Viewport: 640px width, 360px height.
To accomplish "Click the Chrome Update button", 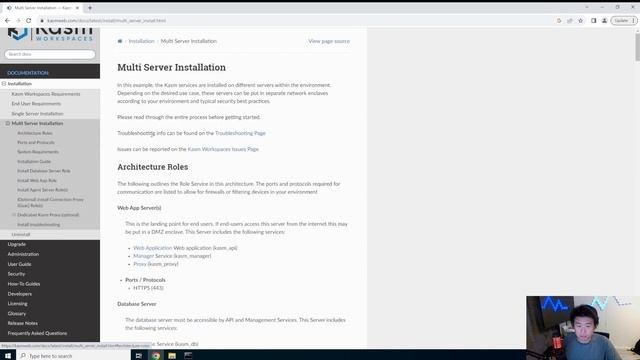I will 623,20.
